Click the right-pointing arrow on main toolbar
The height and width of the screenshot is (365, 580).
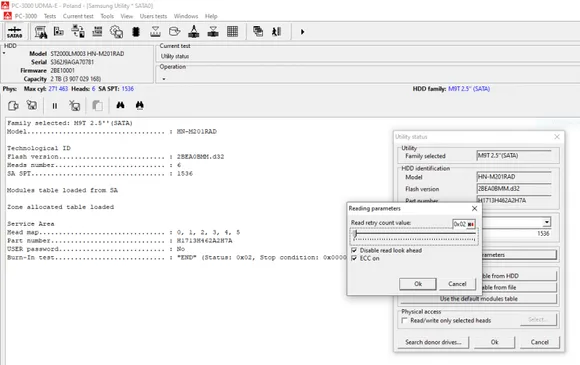click(x=302, y=32)
